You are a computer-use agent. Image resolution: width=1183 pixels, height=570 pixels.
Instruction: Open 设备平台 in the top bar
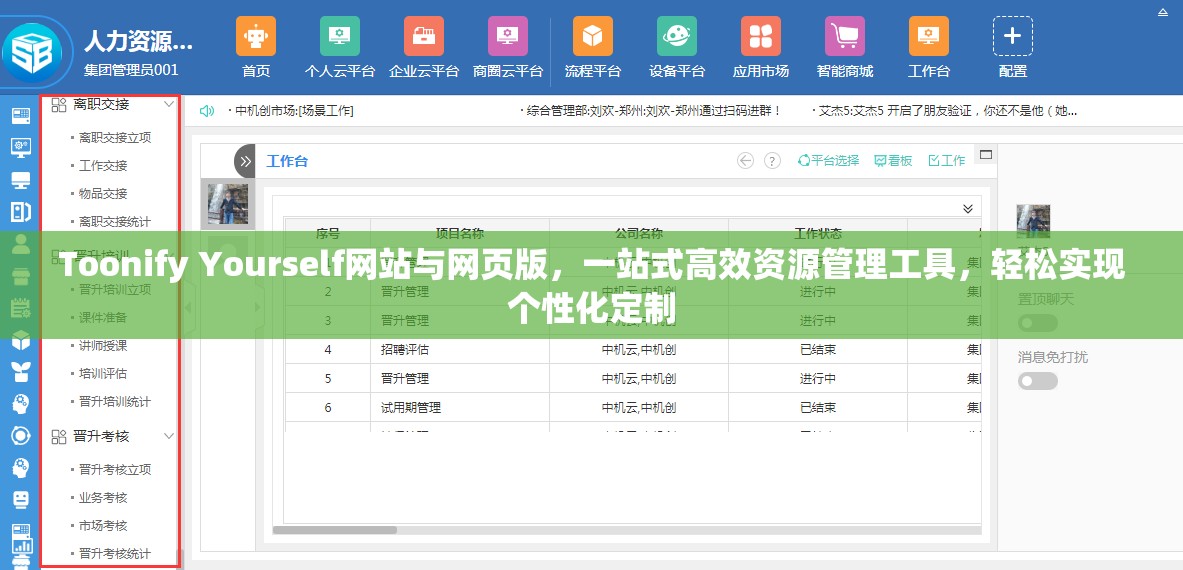tap(677, 36)
